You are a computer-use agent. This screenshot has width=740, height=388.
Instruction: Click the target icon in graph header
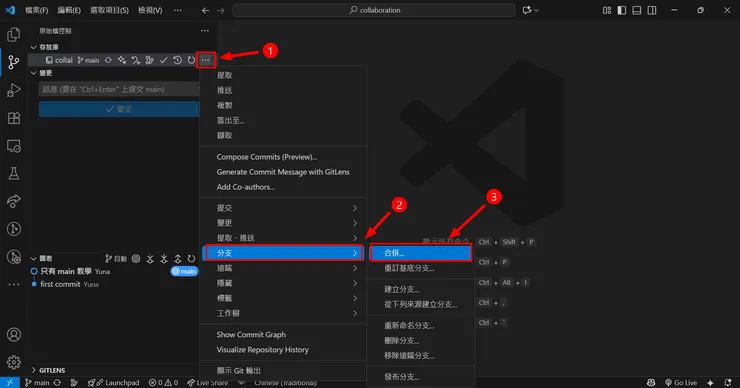(136, 258)
